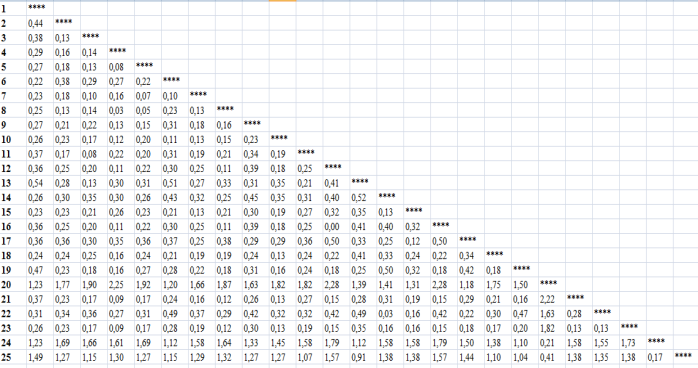Select the **** cell in row 10
This screenshot has width=698, height=368.
coord(283,140)
